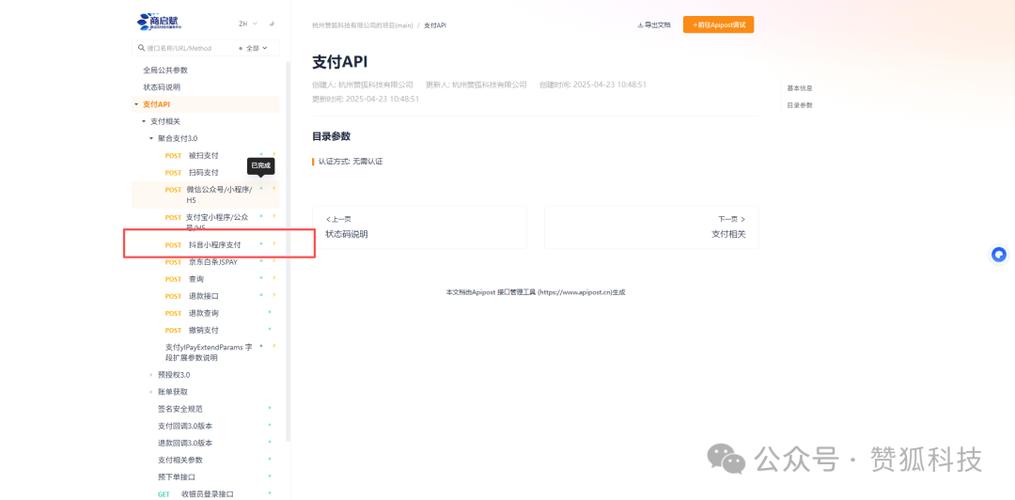Image resolution: width=1015 pixels, height=500 pixels.
Task: Collapse the 支付API tree folder
Action: tap(136, 104)
